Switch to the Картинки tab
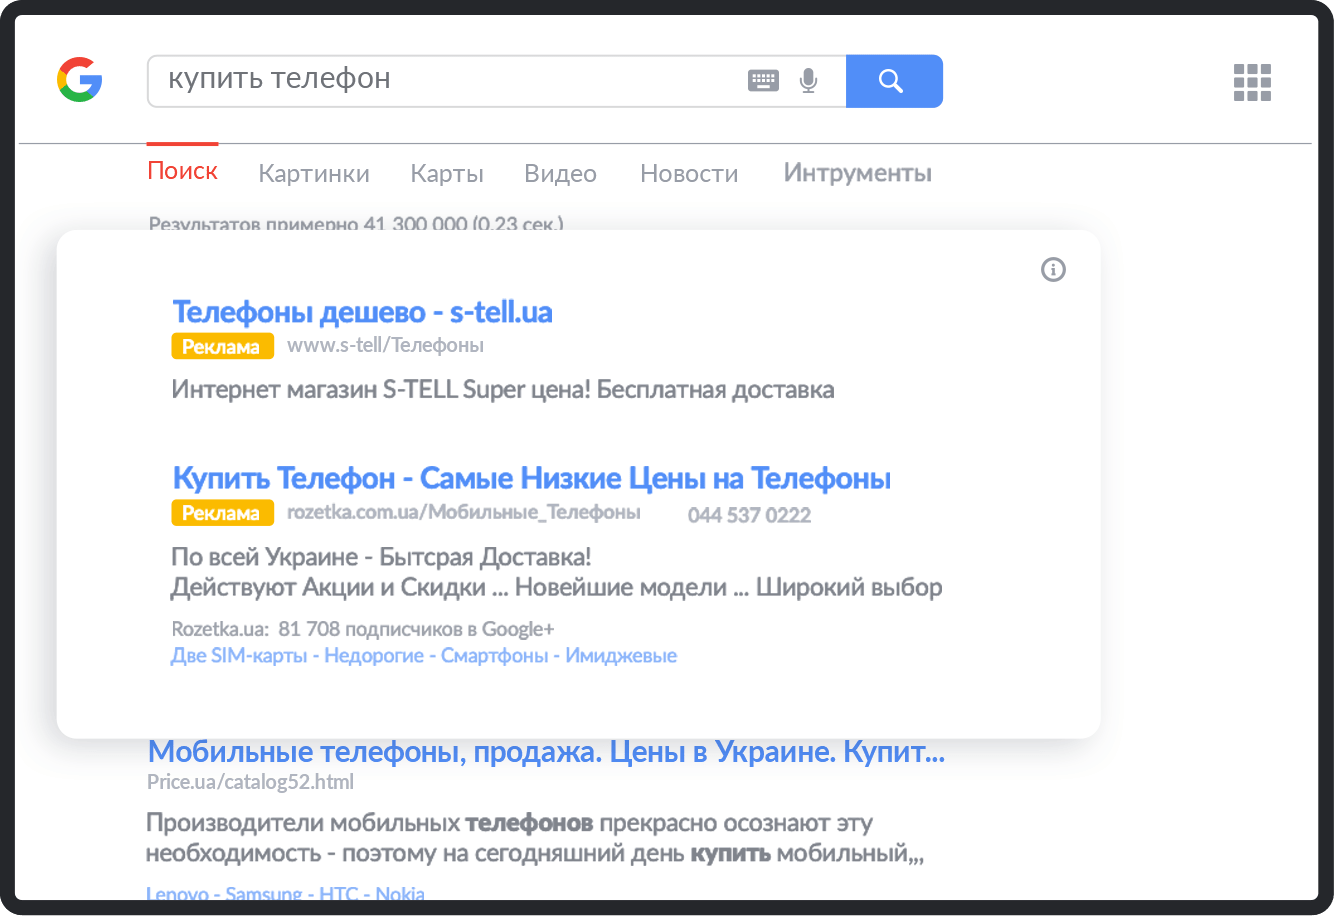1334x916 pixels. (x=314, y=174)
